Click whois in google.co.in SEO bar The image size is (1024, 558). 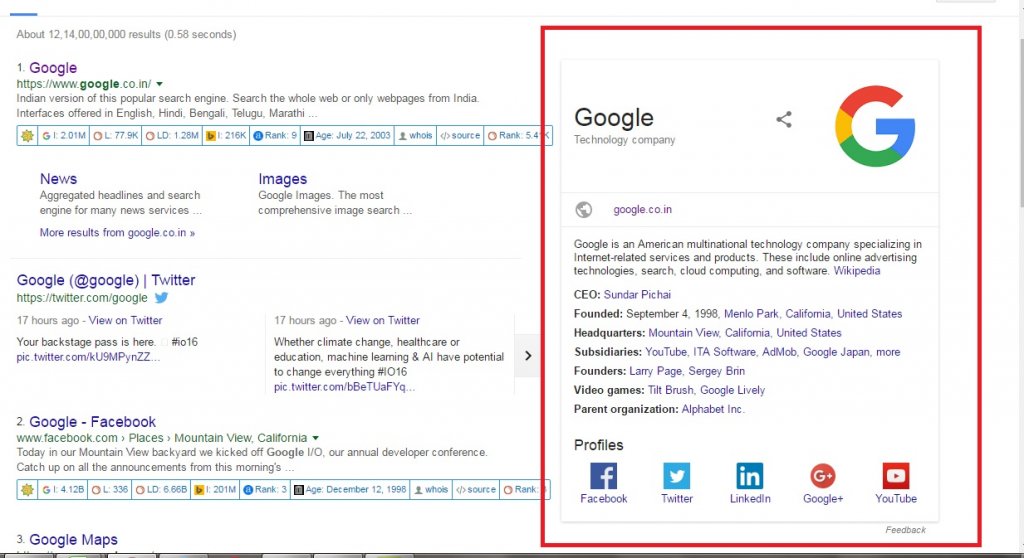(415, 136)
